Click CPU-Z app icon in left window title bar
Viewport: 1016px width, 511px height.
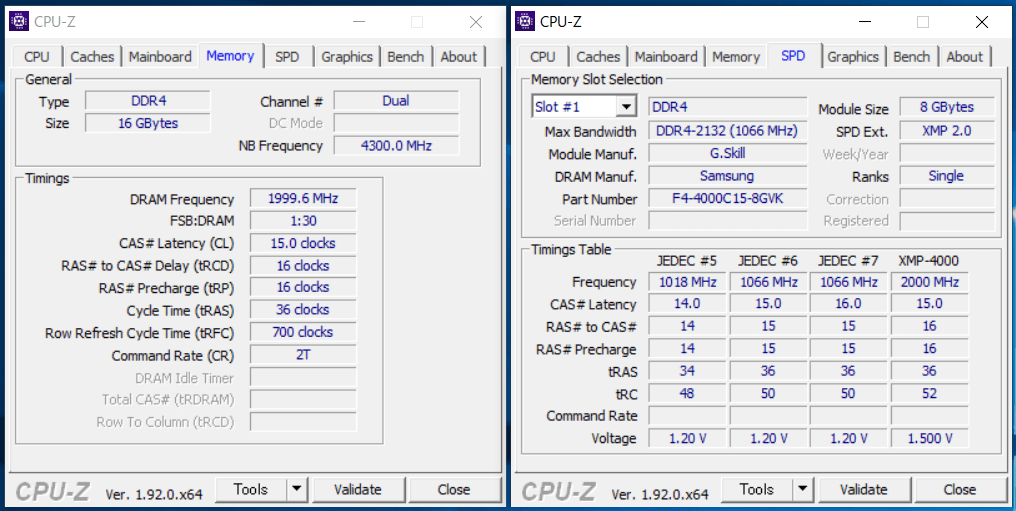click(19, 21)
